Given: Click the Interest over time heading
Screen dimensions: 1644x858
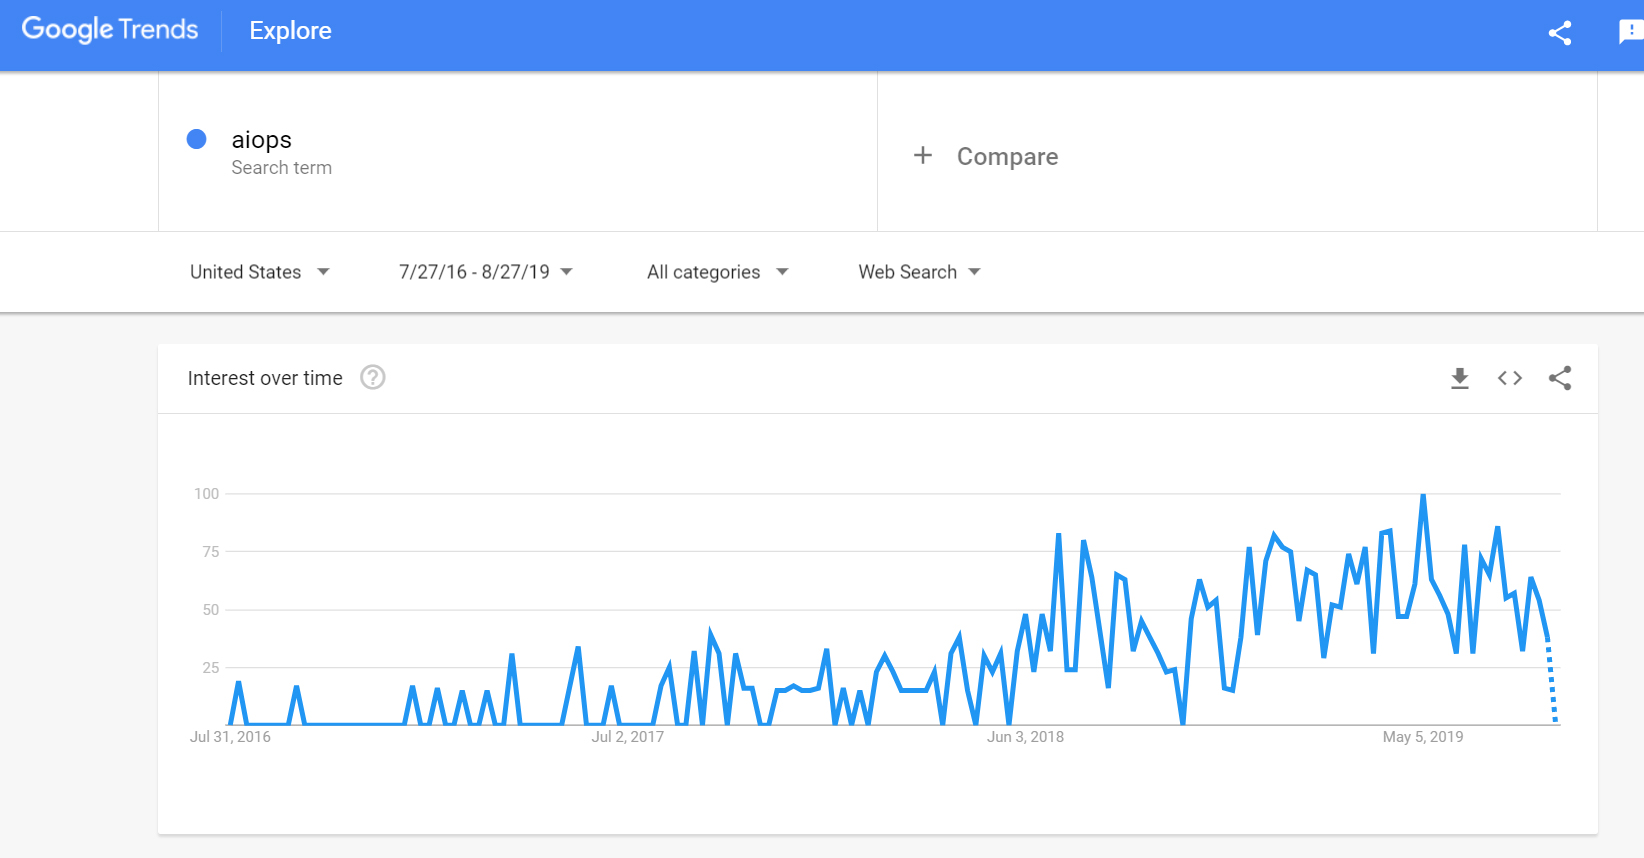Looking at the screenshot, I should pos(265,378).
